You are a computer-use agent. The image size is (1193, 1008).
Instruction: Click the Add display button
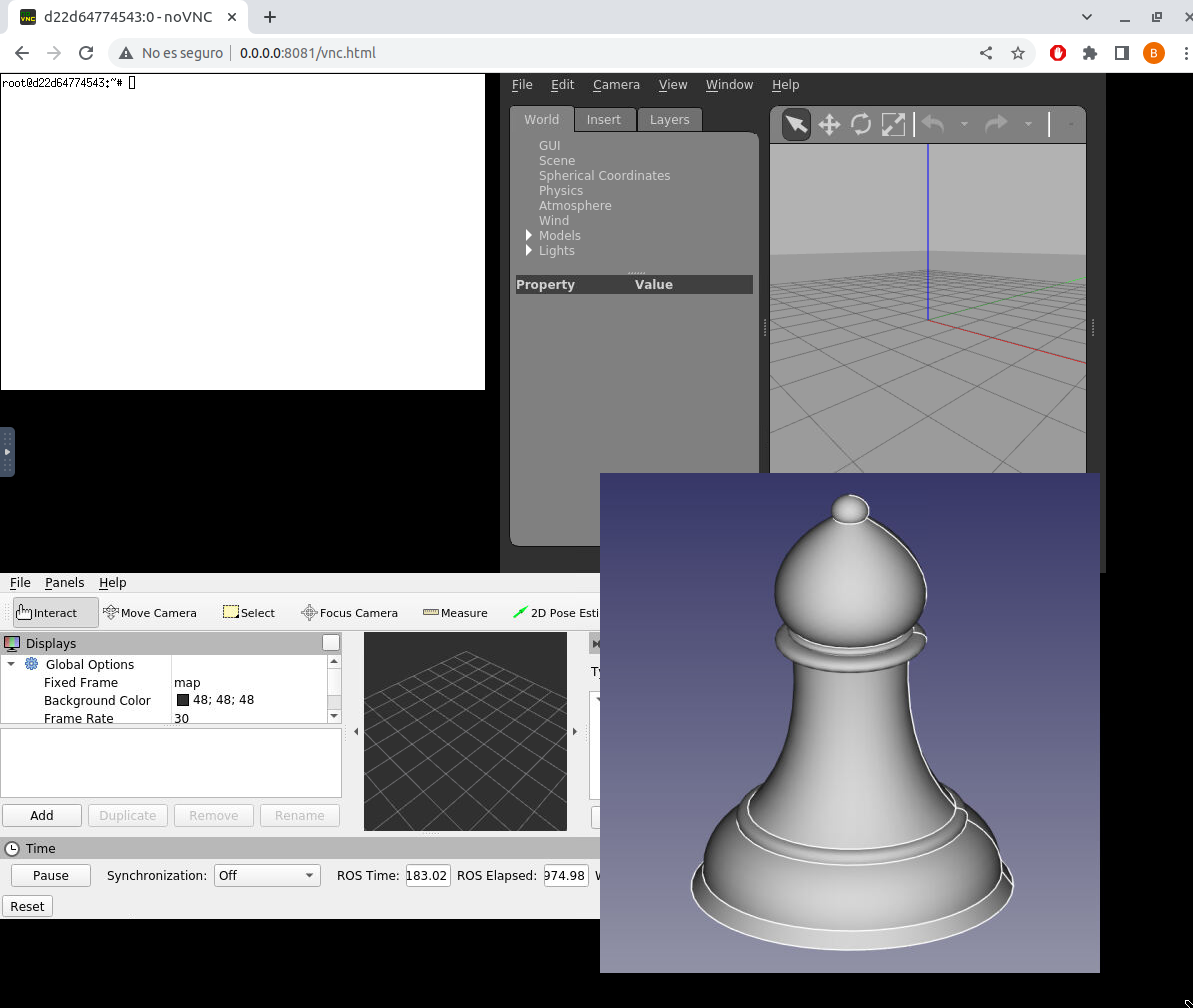click(42, 815)
